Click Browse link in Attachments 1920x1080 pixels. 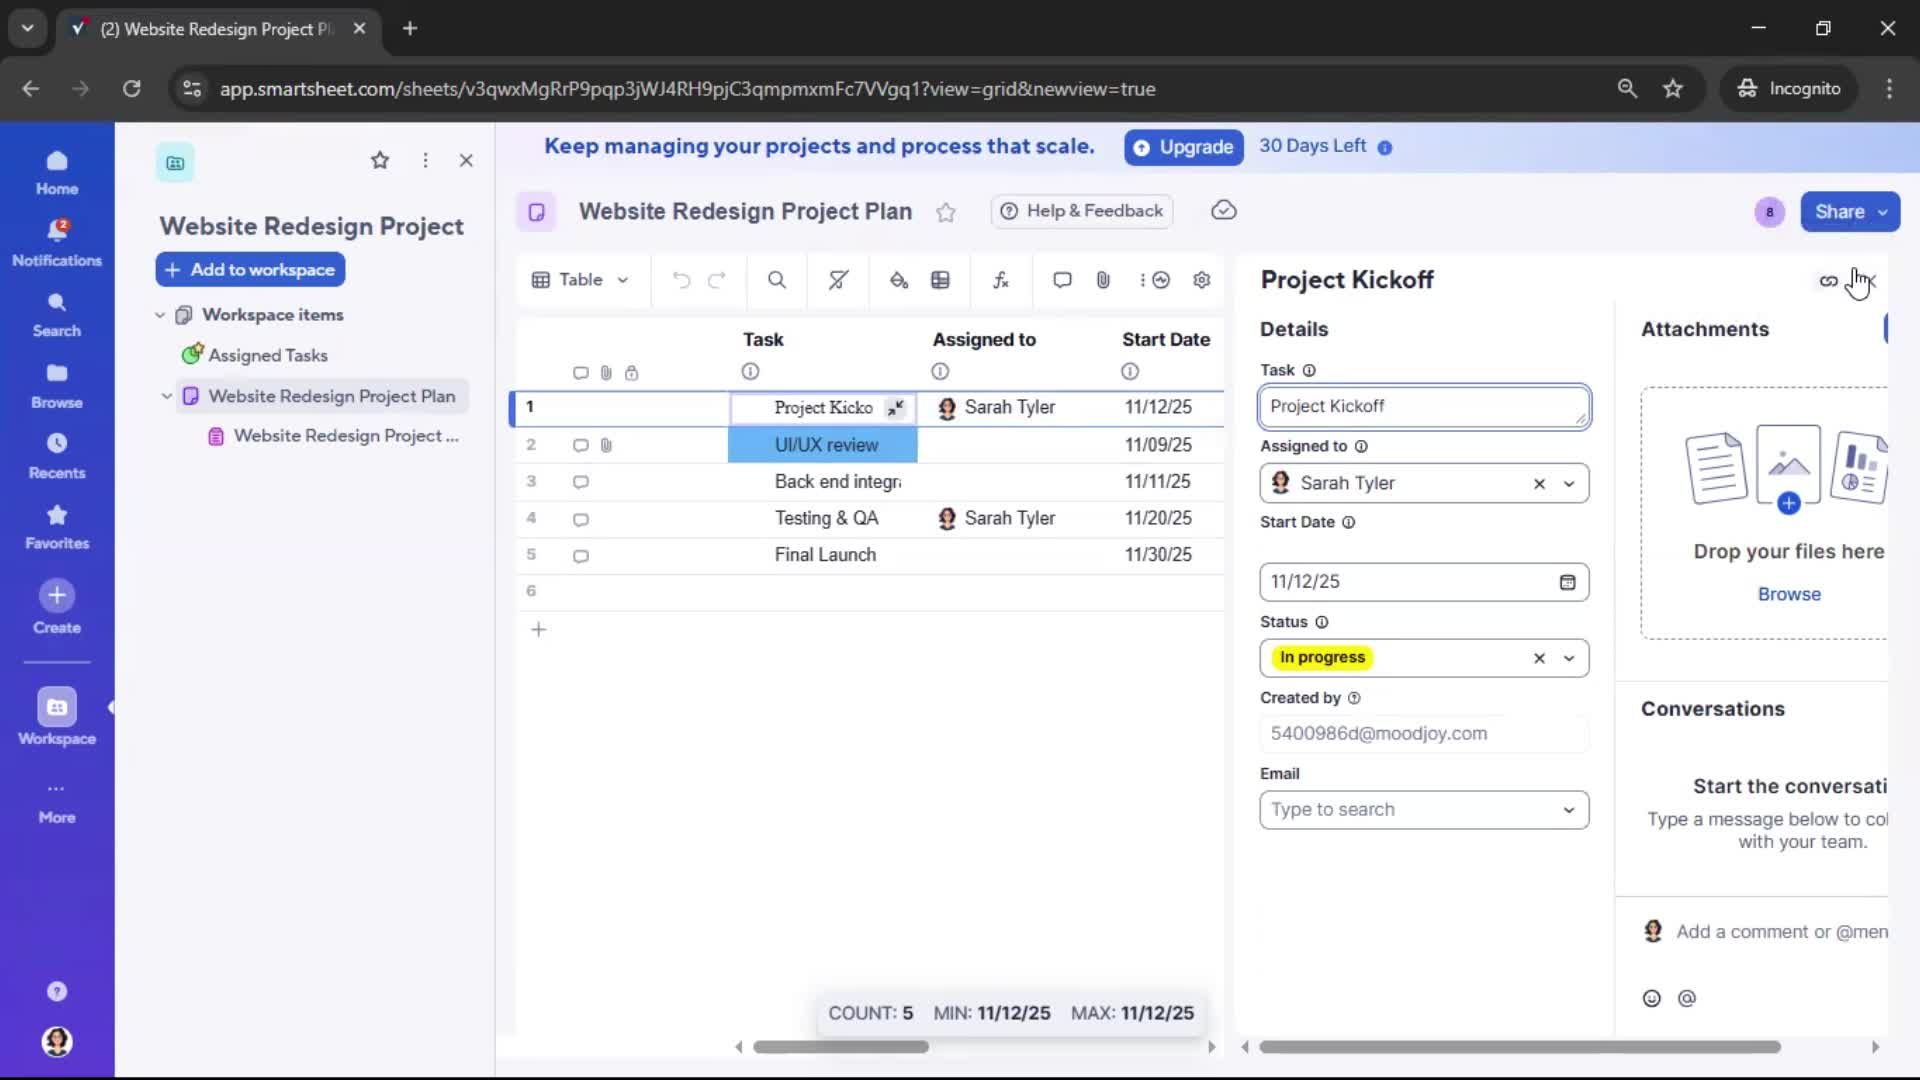pos(1789,594)
